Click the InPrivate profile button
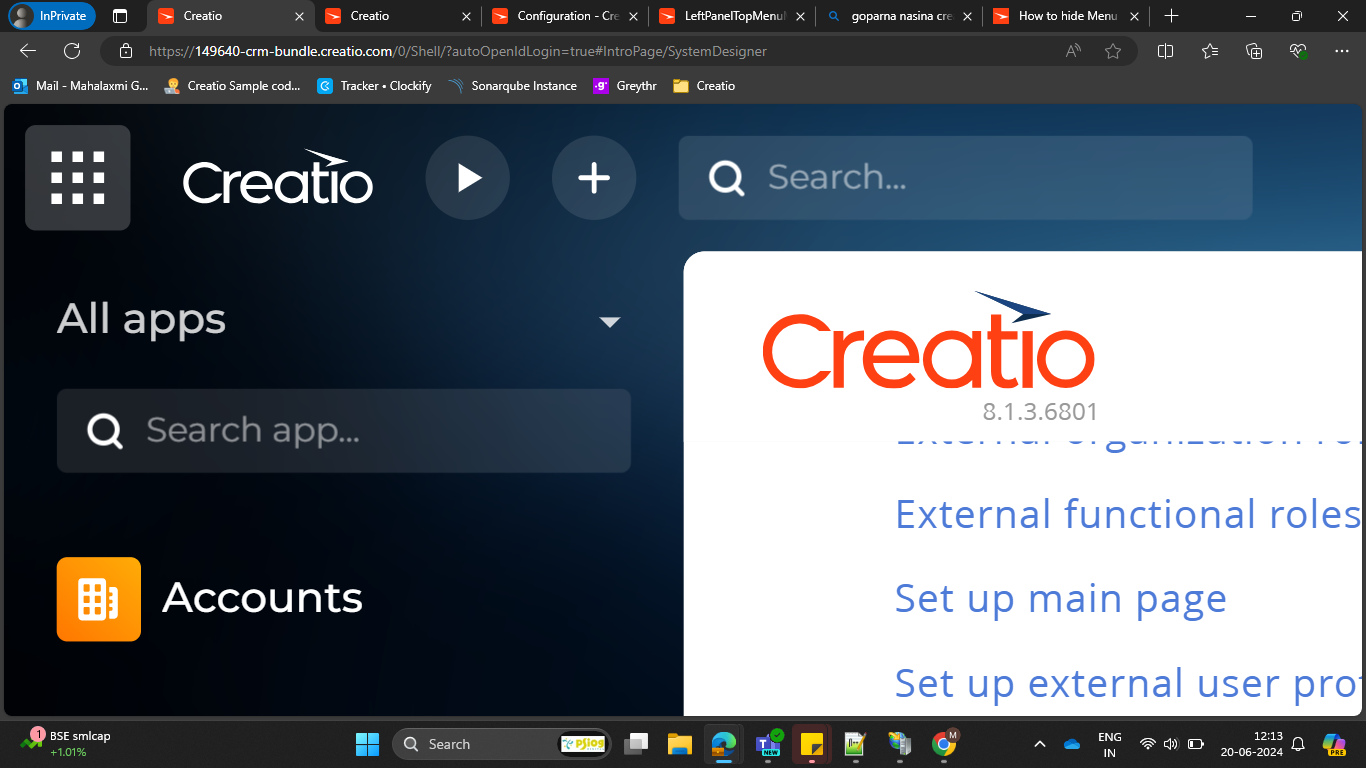 click(52, 16)
